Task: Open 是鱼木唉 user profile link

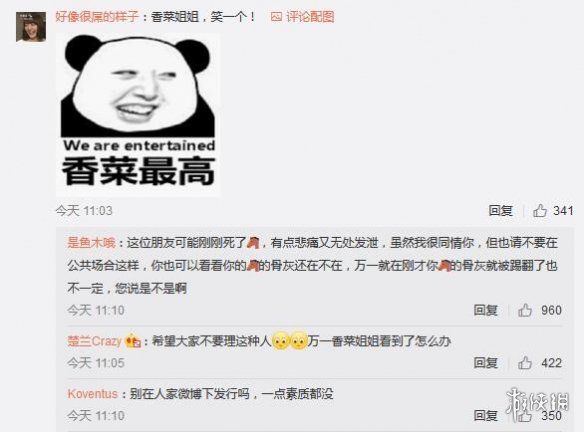Action: [91, 243]
